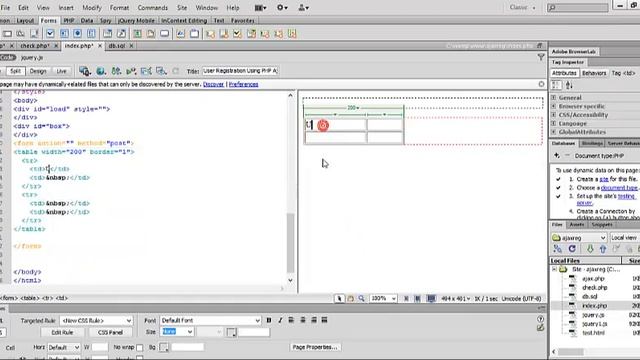Viewport: 640px width, 360px height.
Task: Open the Commands menu
Action: [x=153, y=8]
